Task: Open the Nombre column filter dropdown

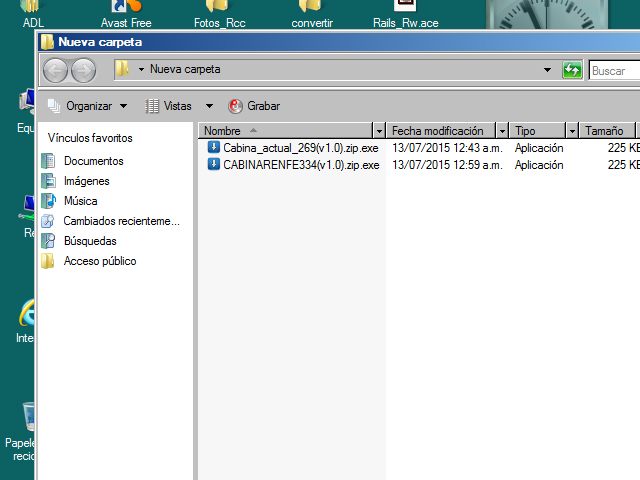Action: (379, 131)
